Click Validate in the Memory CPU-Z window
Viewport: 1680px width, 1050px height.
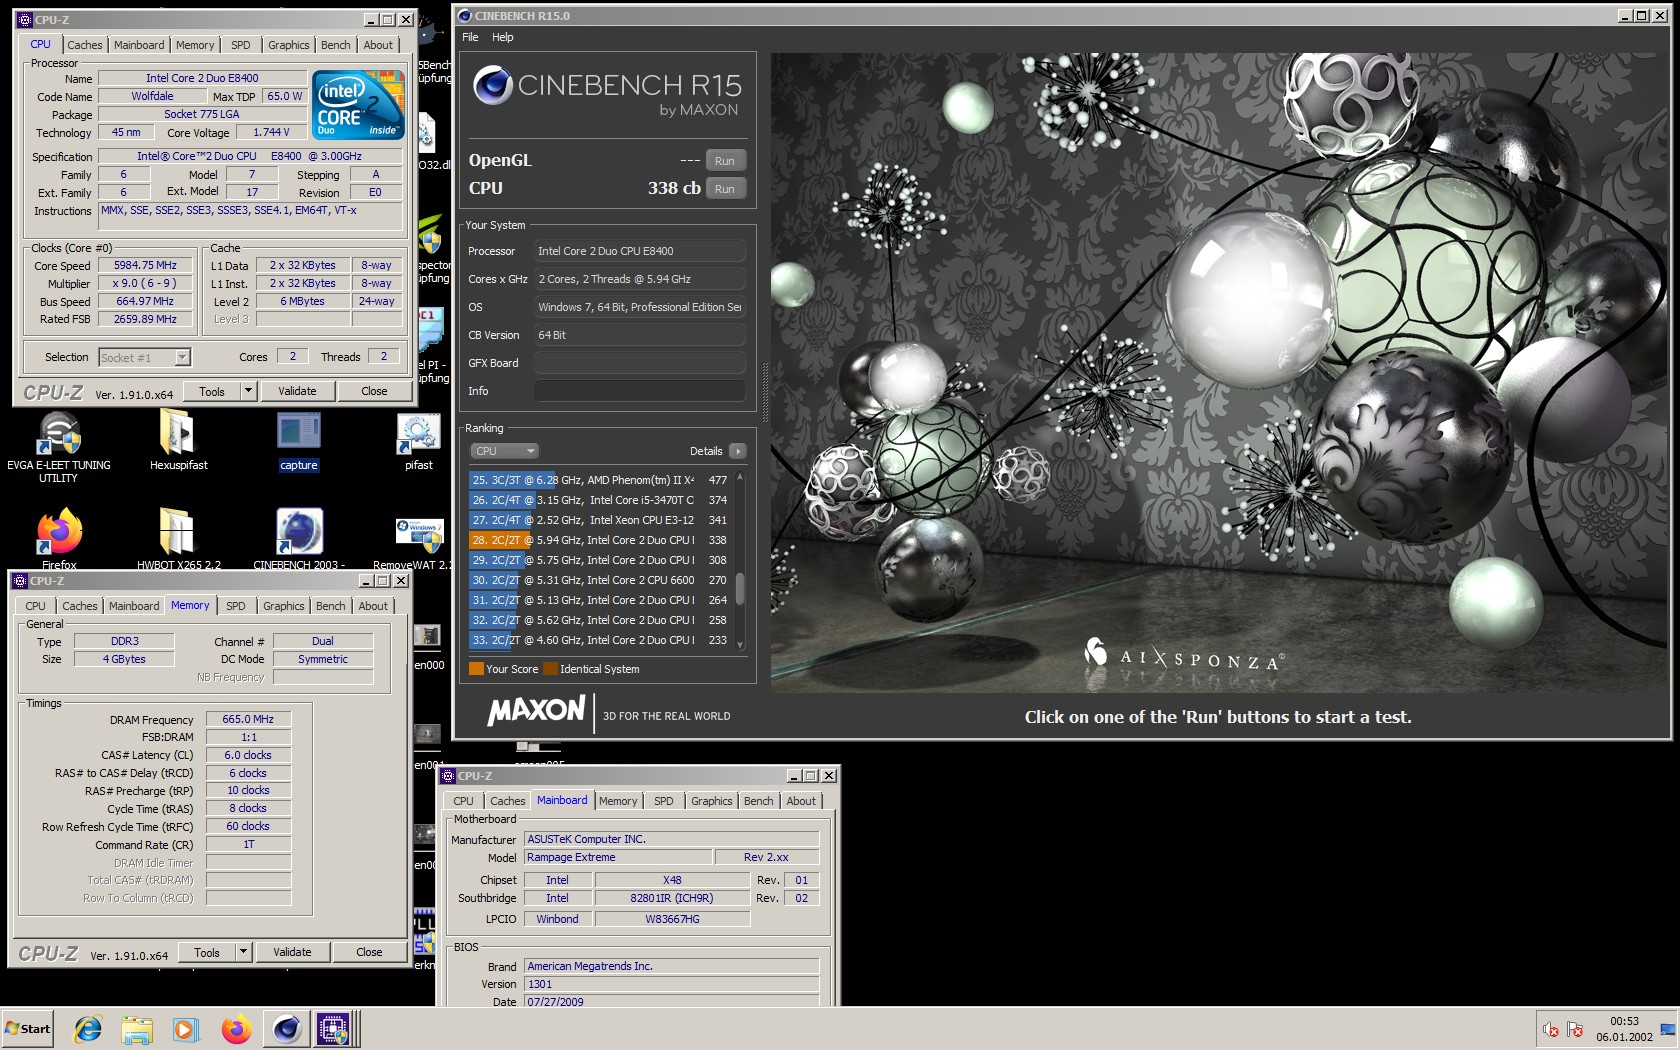[292, 952]
